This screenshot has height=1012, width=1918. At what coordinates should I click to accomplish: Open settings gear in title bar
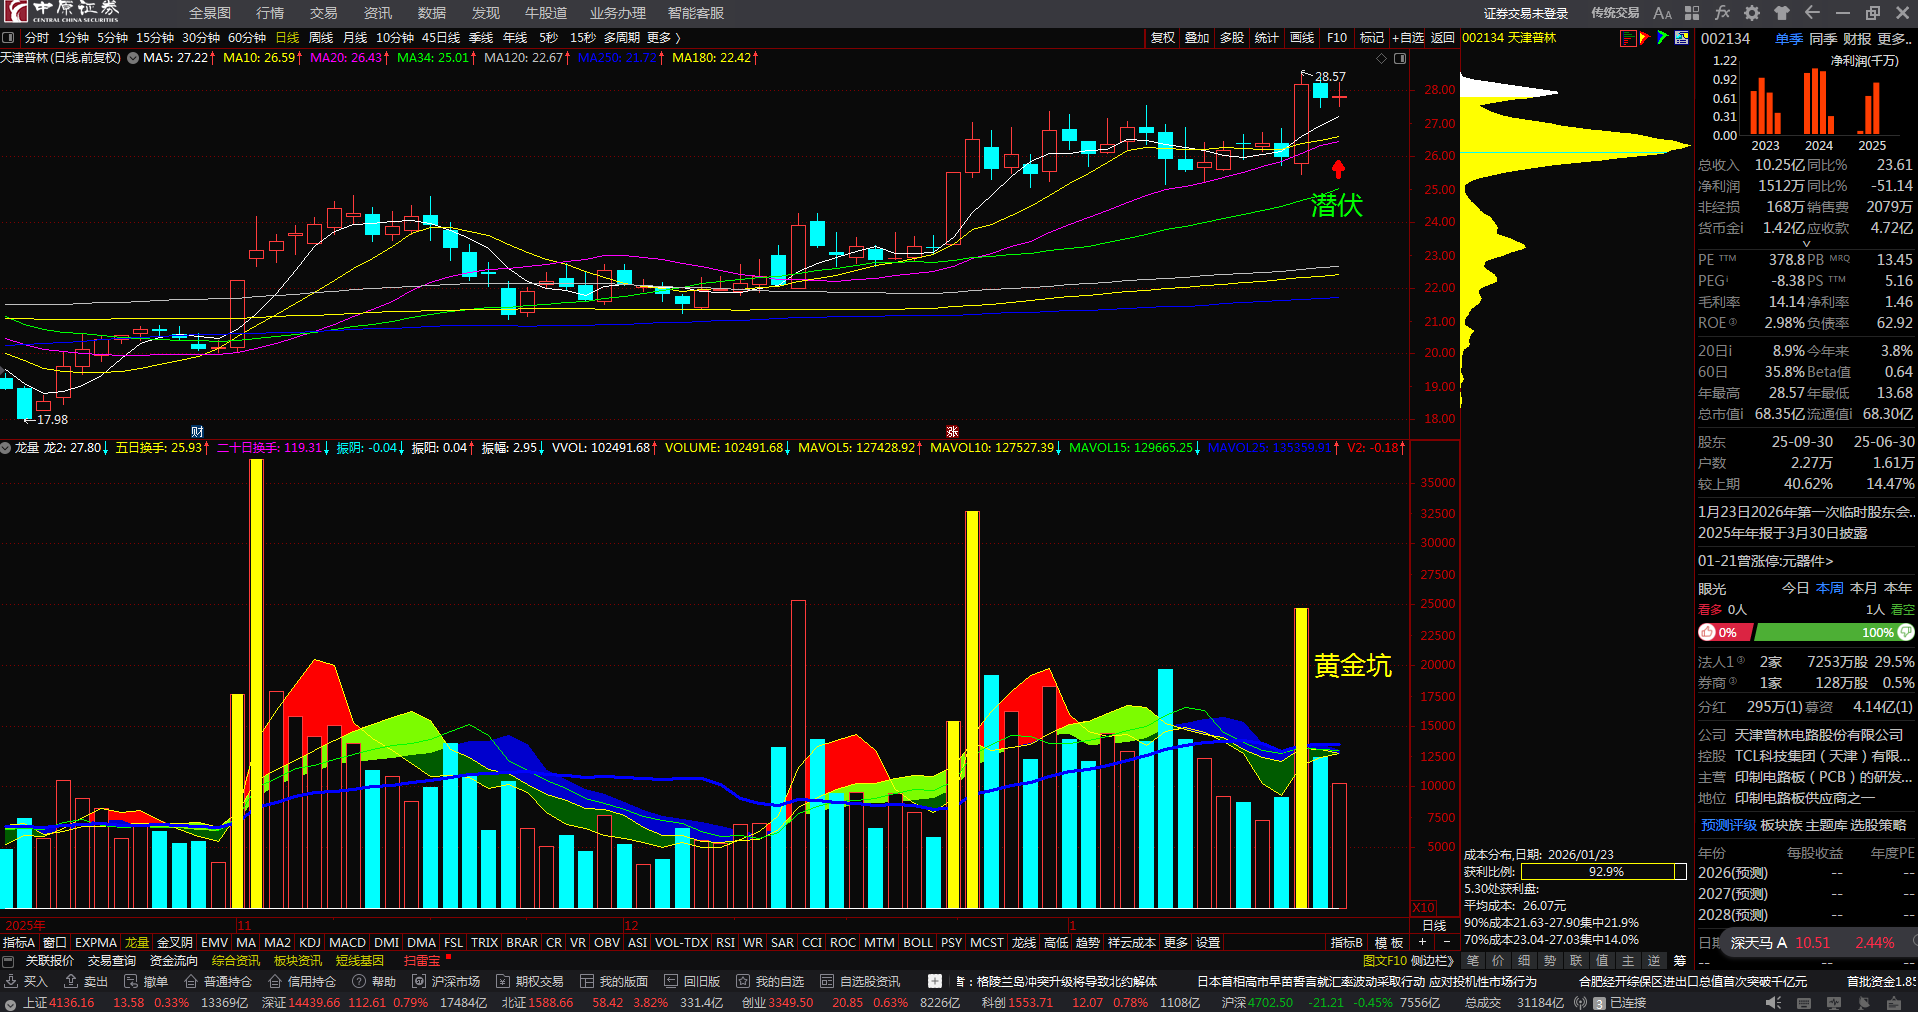(x=1752, y=13)
